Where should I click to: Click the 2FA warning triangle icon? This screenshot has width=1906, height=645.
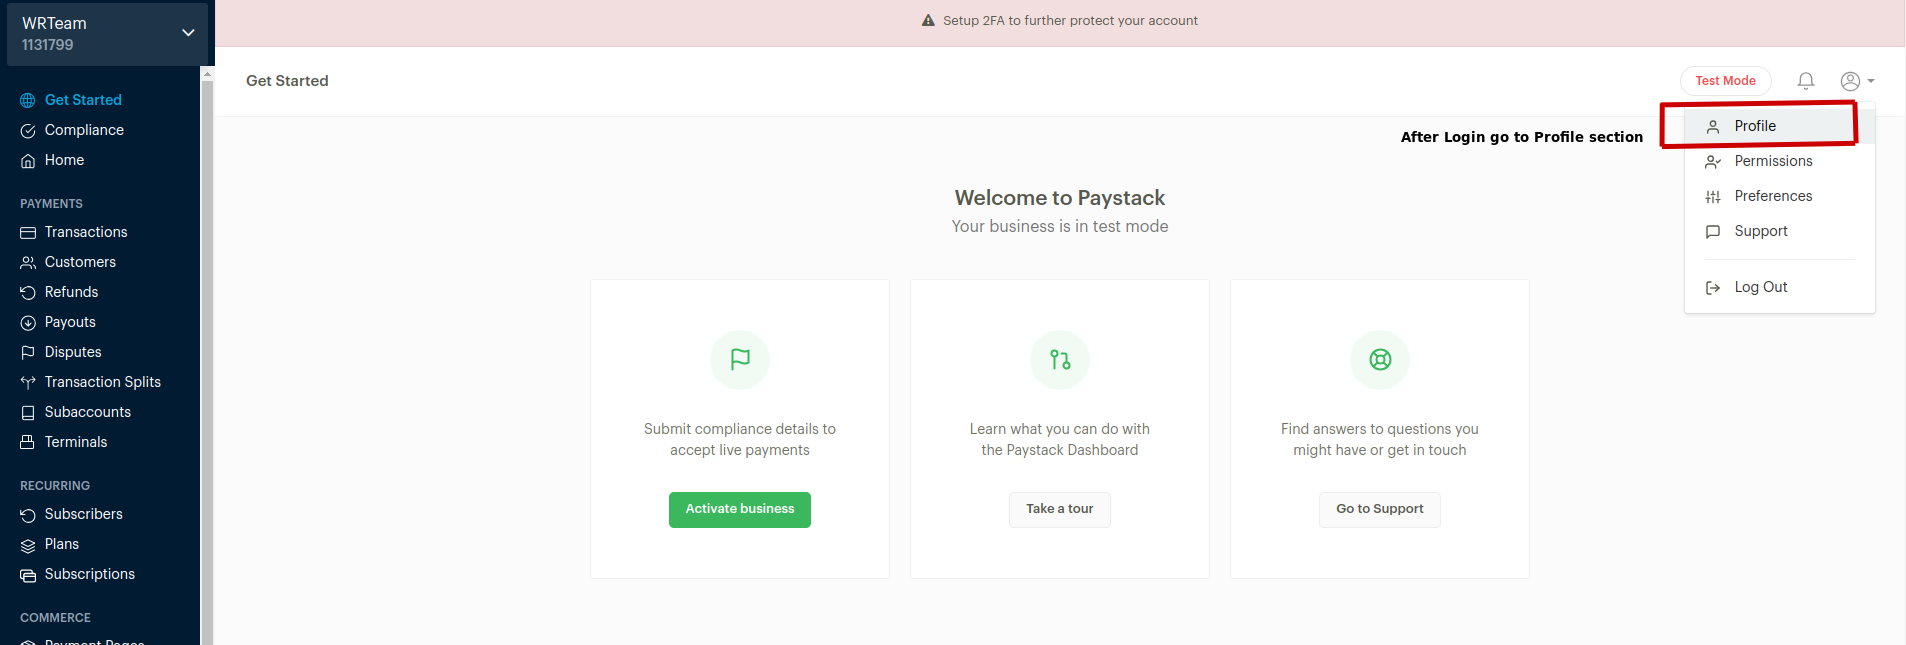pos(928,21)
